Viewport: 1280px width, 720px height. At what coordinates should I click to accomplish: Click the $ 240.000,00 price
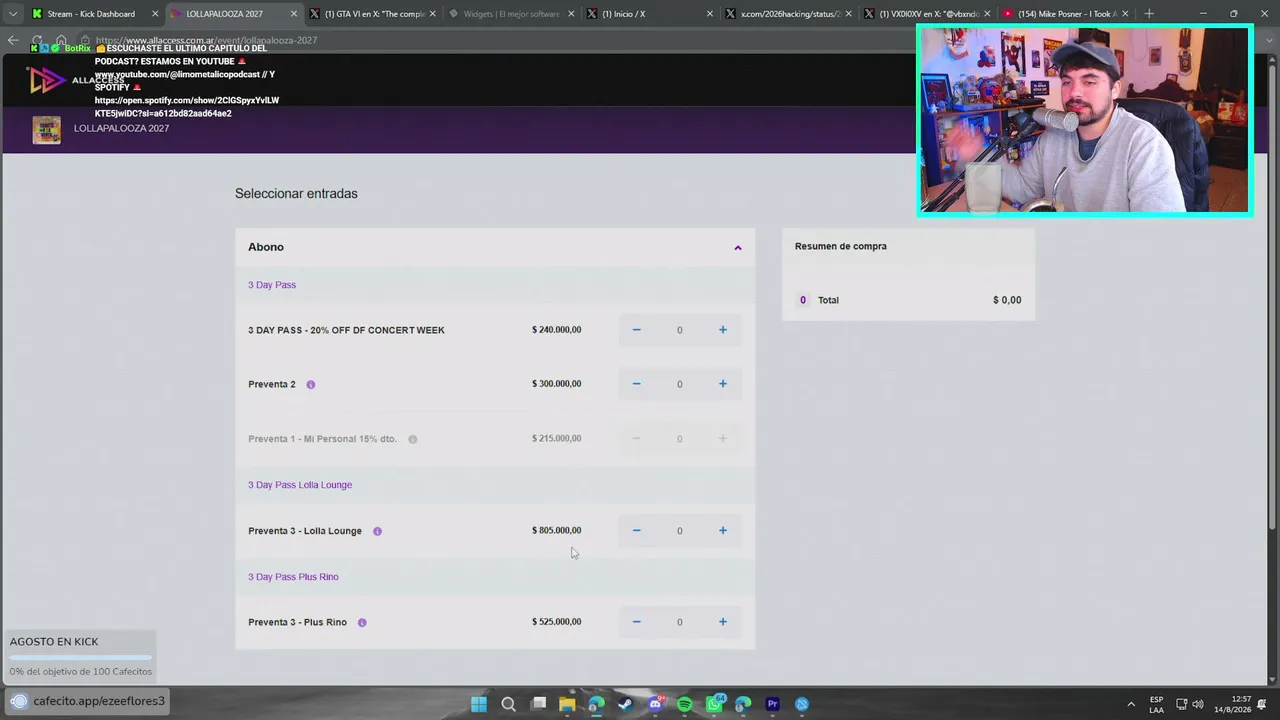pyautogui.click(x=556, y=330)
